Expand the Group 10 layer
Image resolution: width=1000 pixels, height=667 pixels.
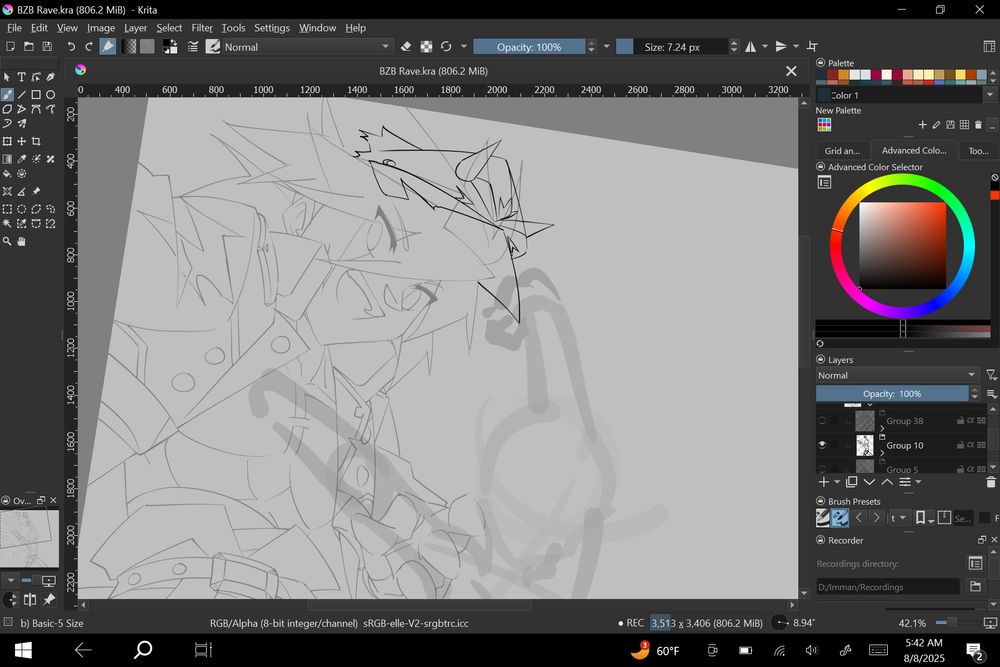(x=882, y=451)
